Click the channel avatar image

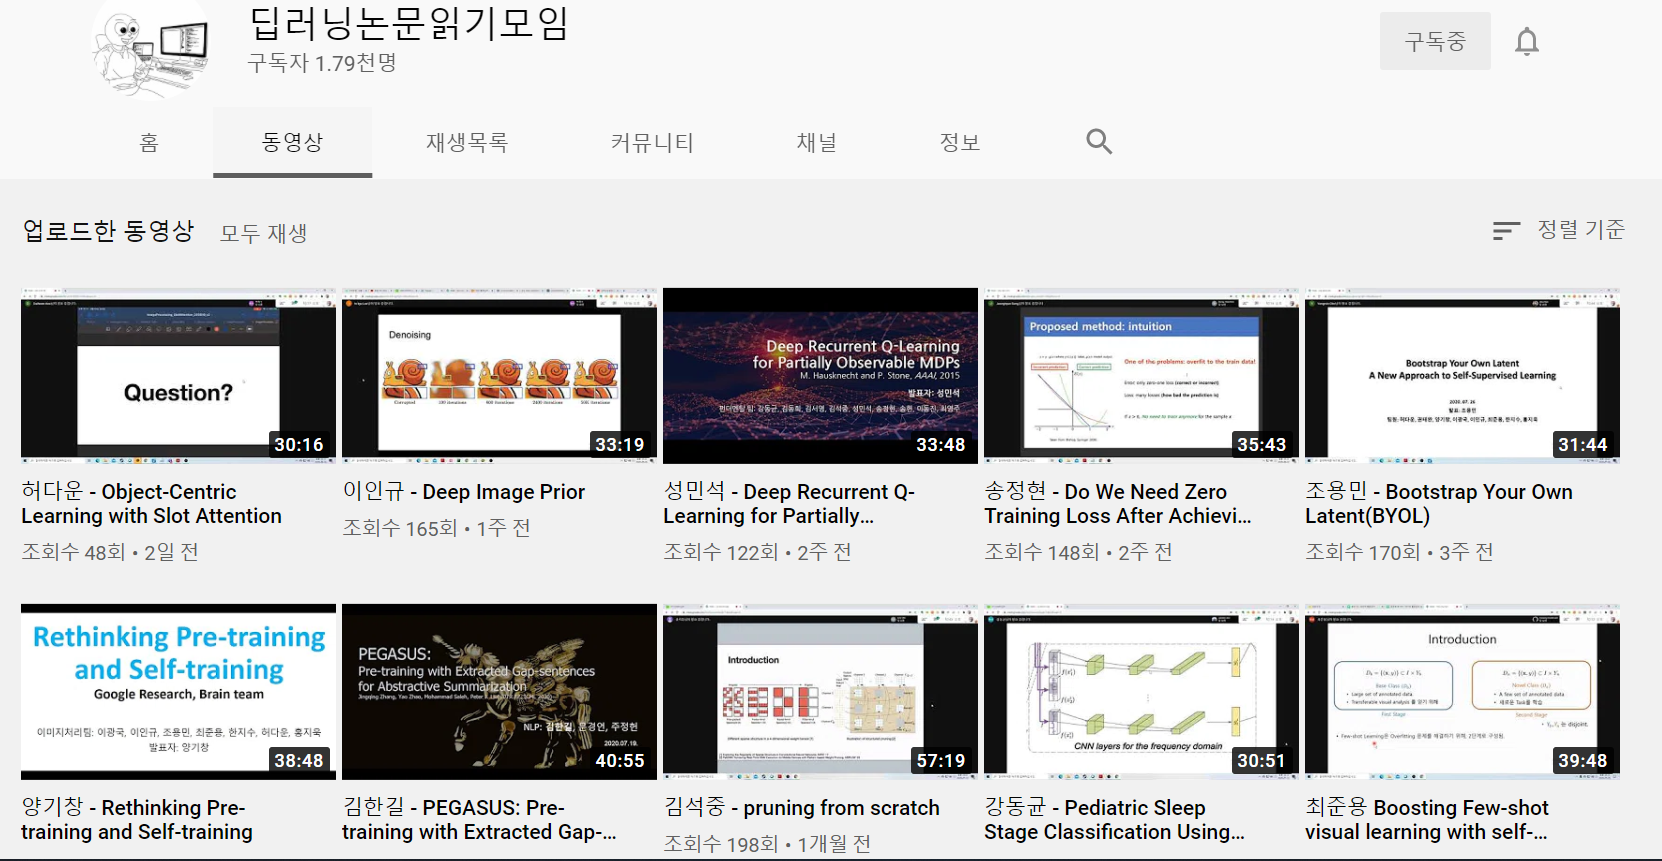[x=151, y=47]
